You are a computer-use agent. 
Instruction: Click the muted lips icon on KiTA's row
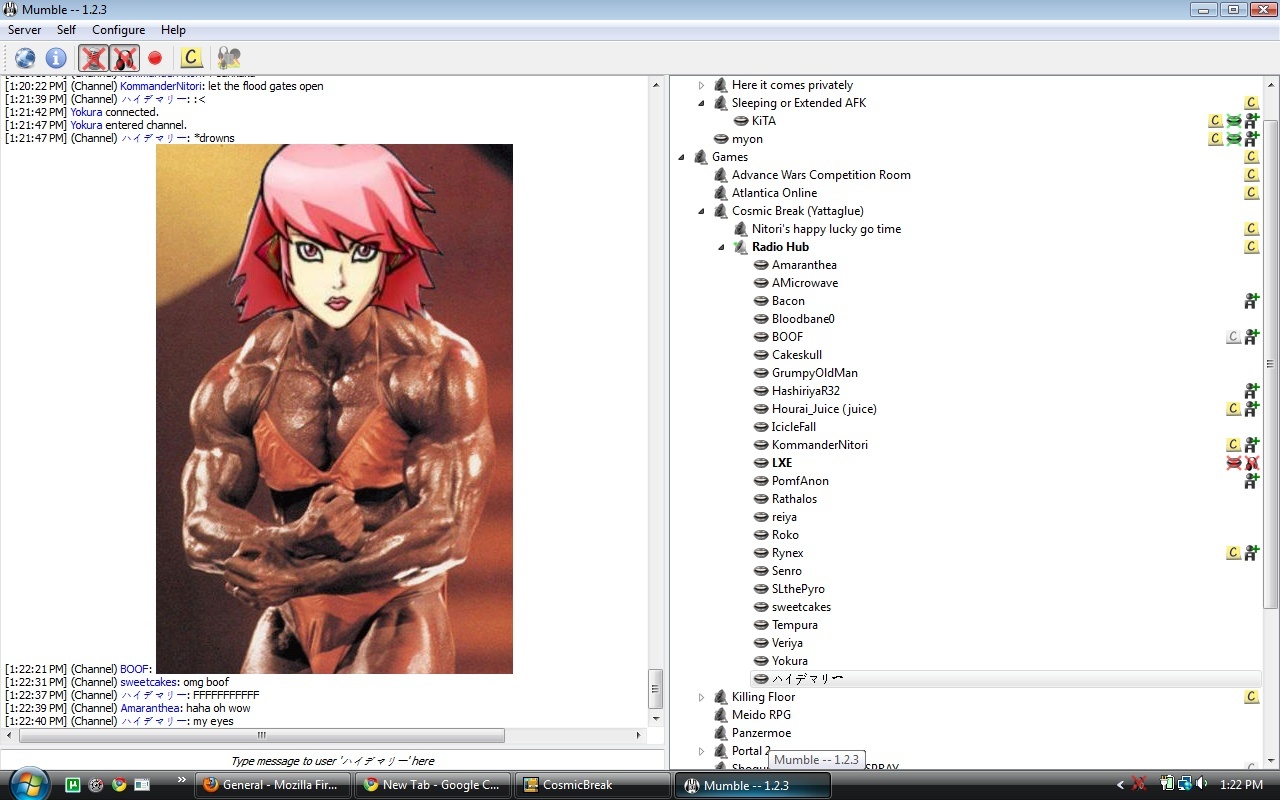pyautogui.click(x=1233, y=121)
